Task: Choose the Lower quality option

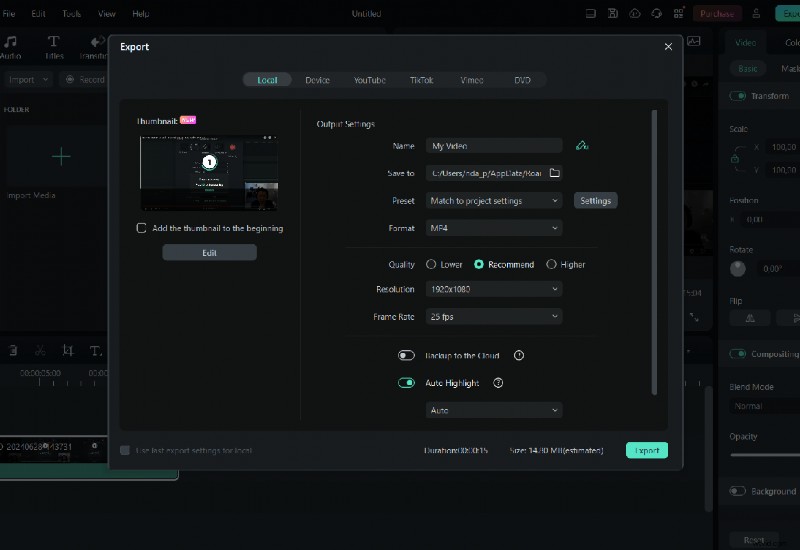Action: click(x=431, y=265)
